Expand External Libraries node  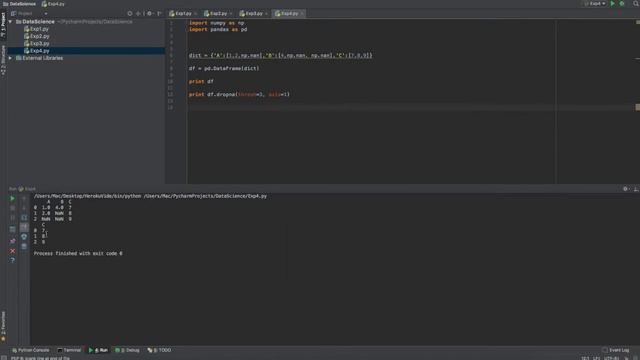[10, 58]
